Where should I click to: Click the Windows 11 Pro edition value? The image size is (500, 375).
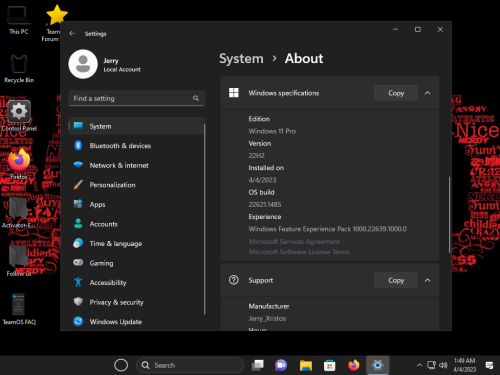point(272,131)
